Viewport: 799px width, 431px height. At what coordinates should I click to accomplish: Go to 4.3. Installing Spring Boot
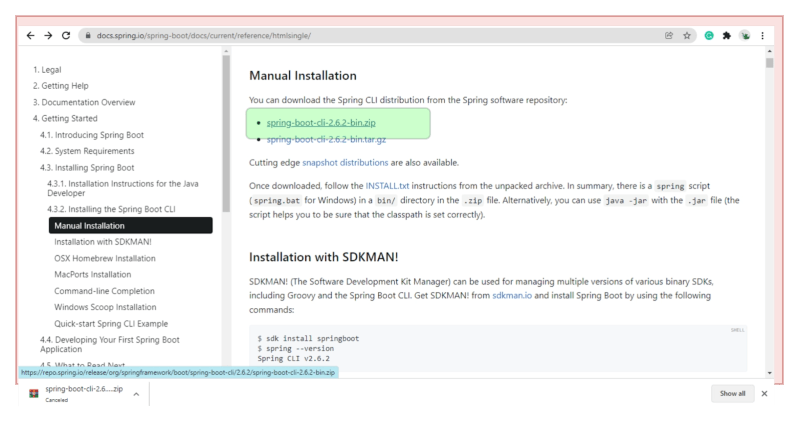[87, 168]
